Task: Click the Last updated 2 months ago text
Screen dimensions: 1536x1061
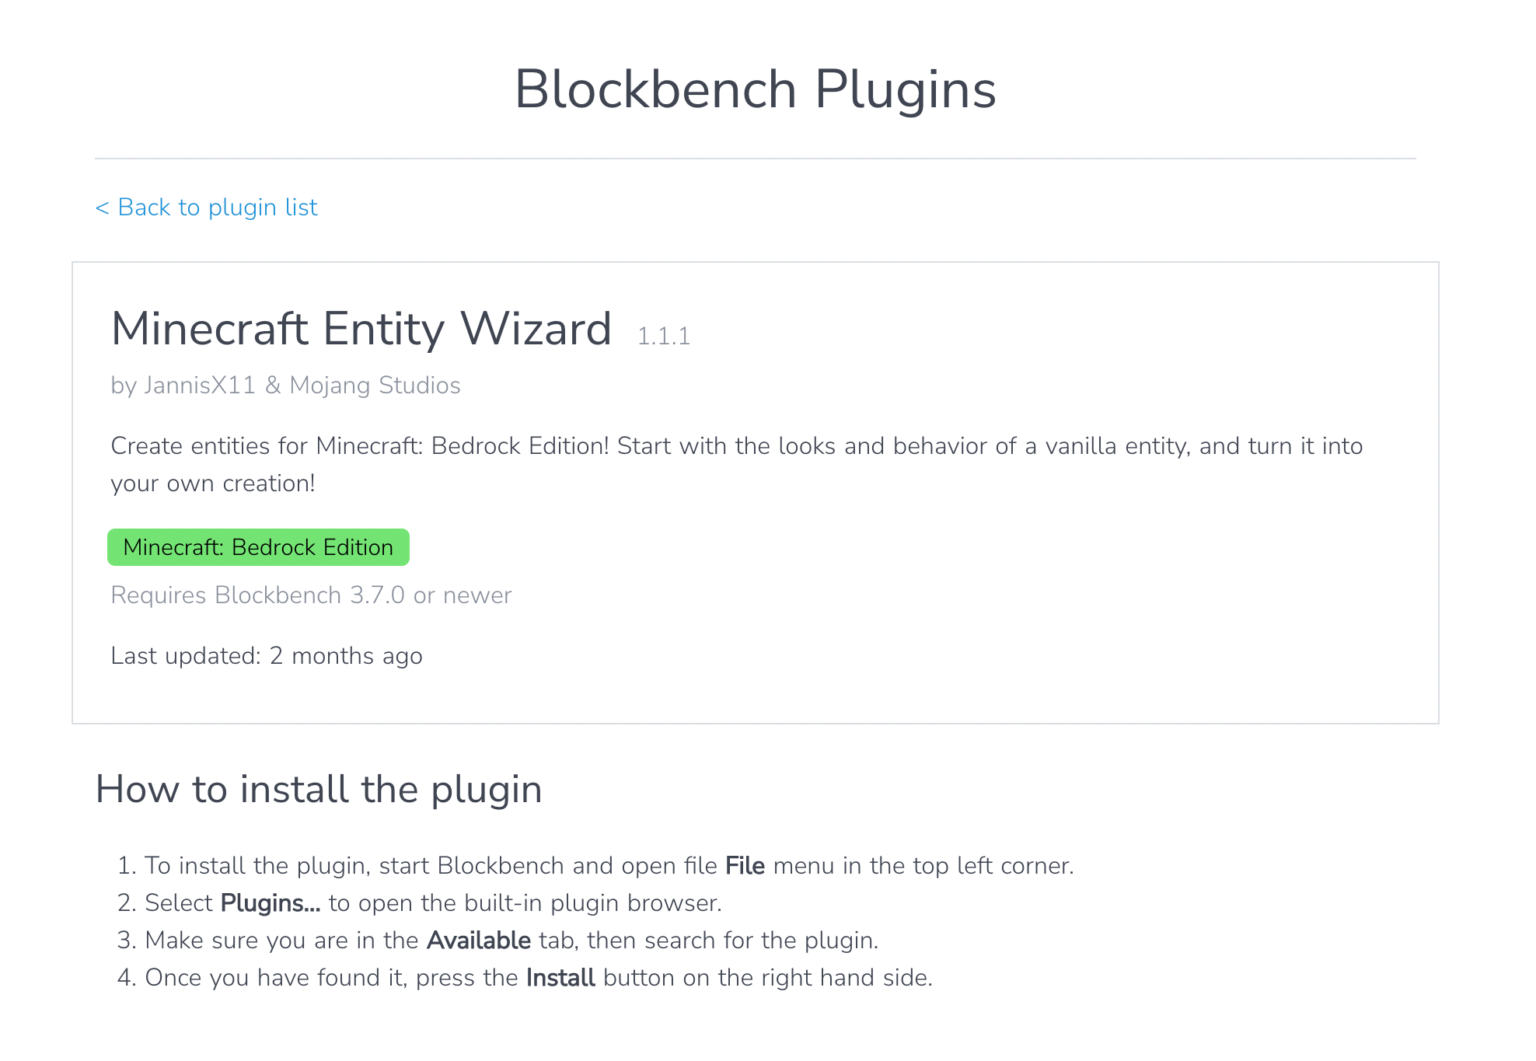Action: coord(266,656)
